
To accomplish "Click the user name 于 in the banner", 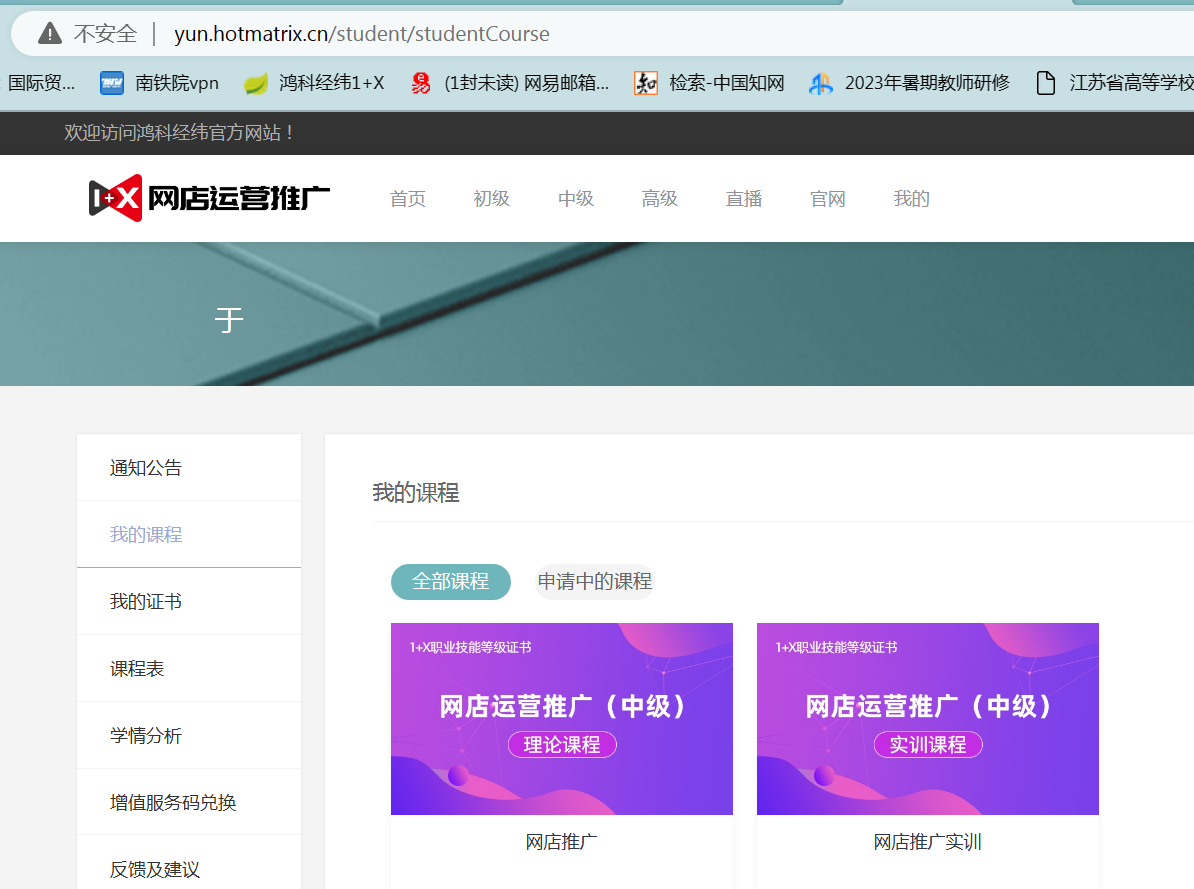I will (x=229, y=320).
